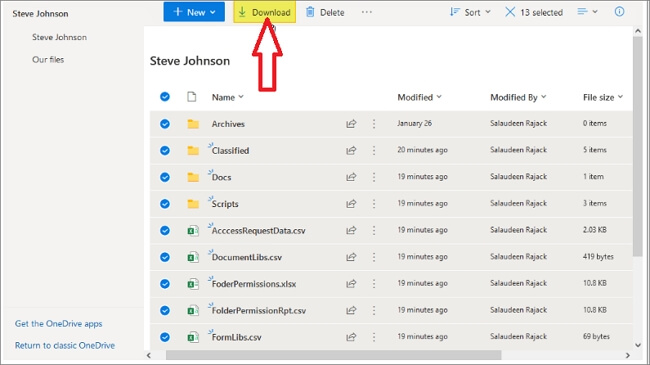Screen dimensions: 650x365
Task: Share AcccessRequestData.csv file
Action: [351, 230]
